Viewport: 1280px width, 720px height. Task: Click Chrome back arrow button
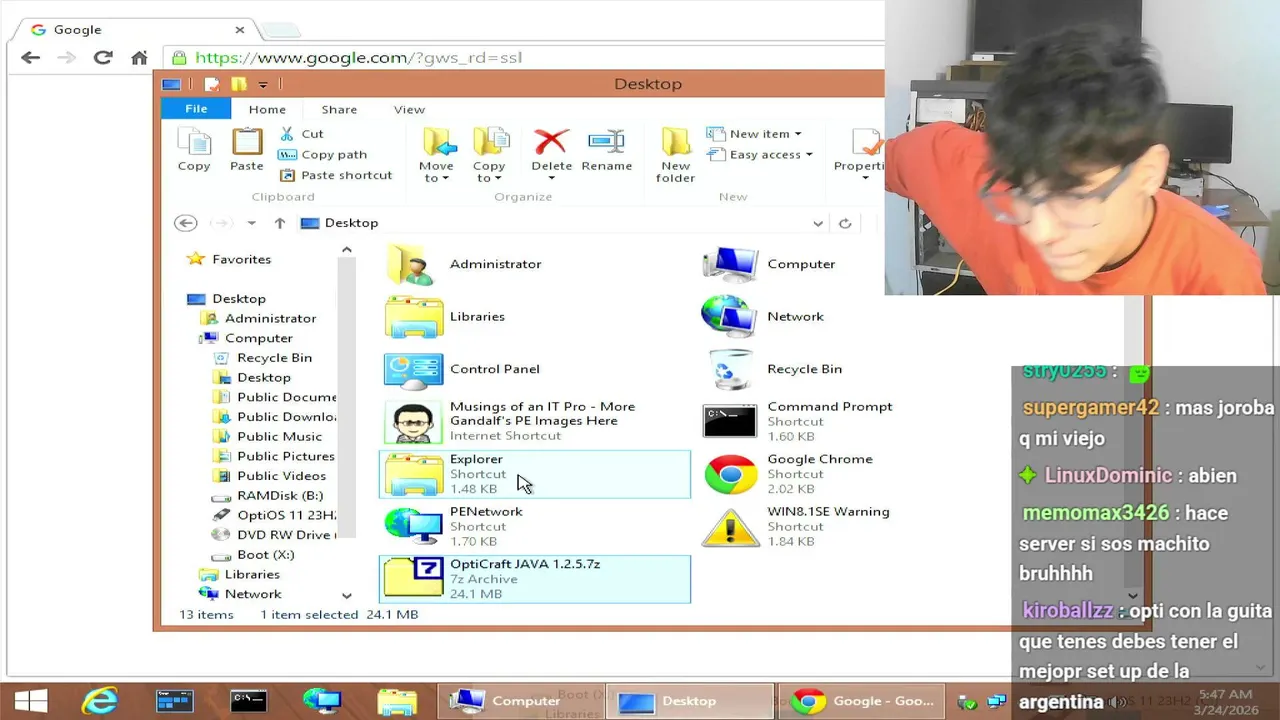click(x=30, y=58)
